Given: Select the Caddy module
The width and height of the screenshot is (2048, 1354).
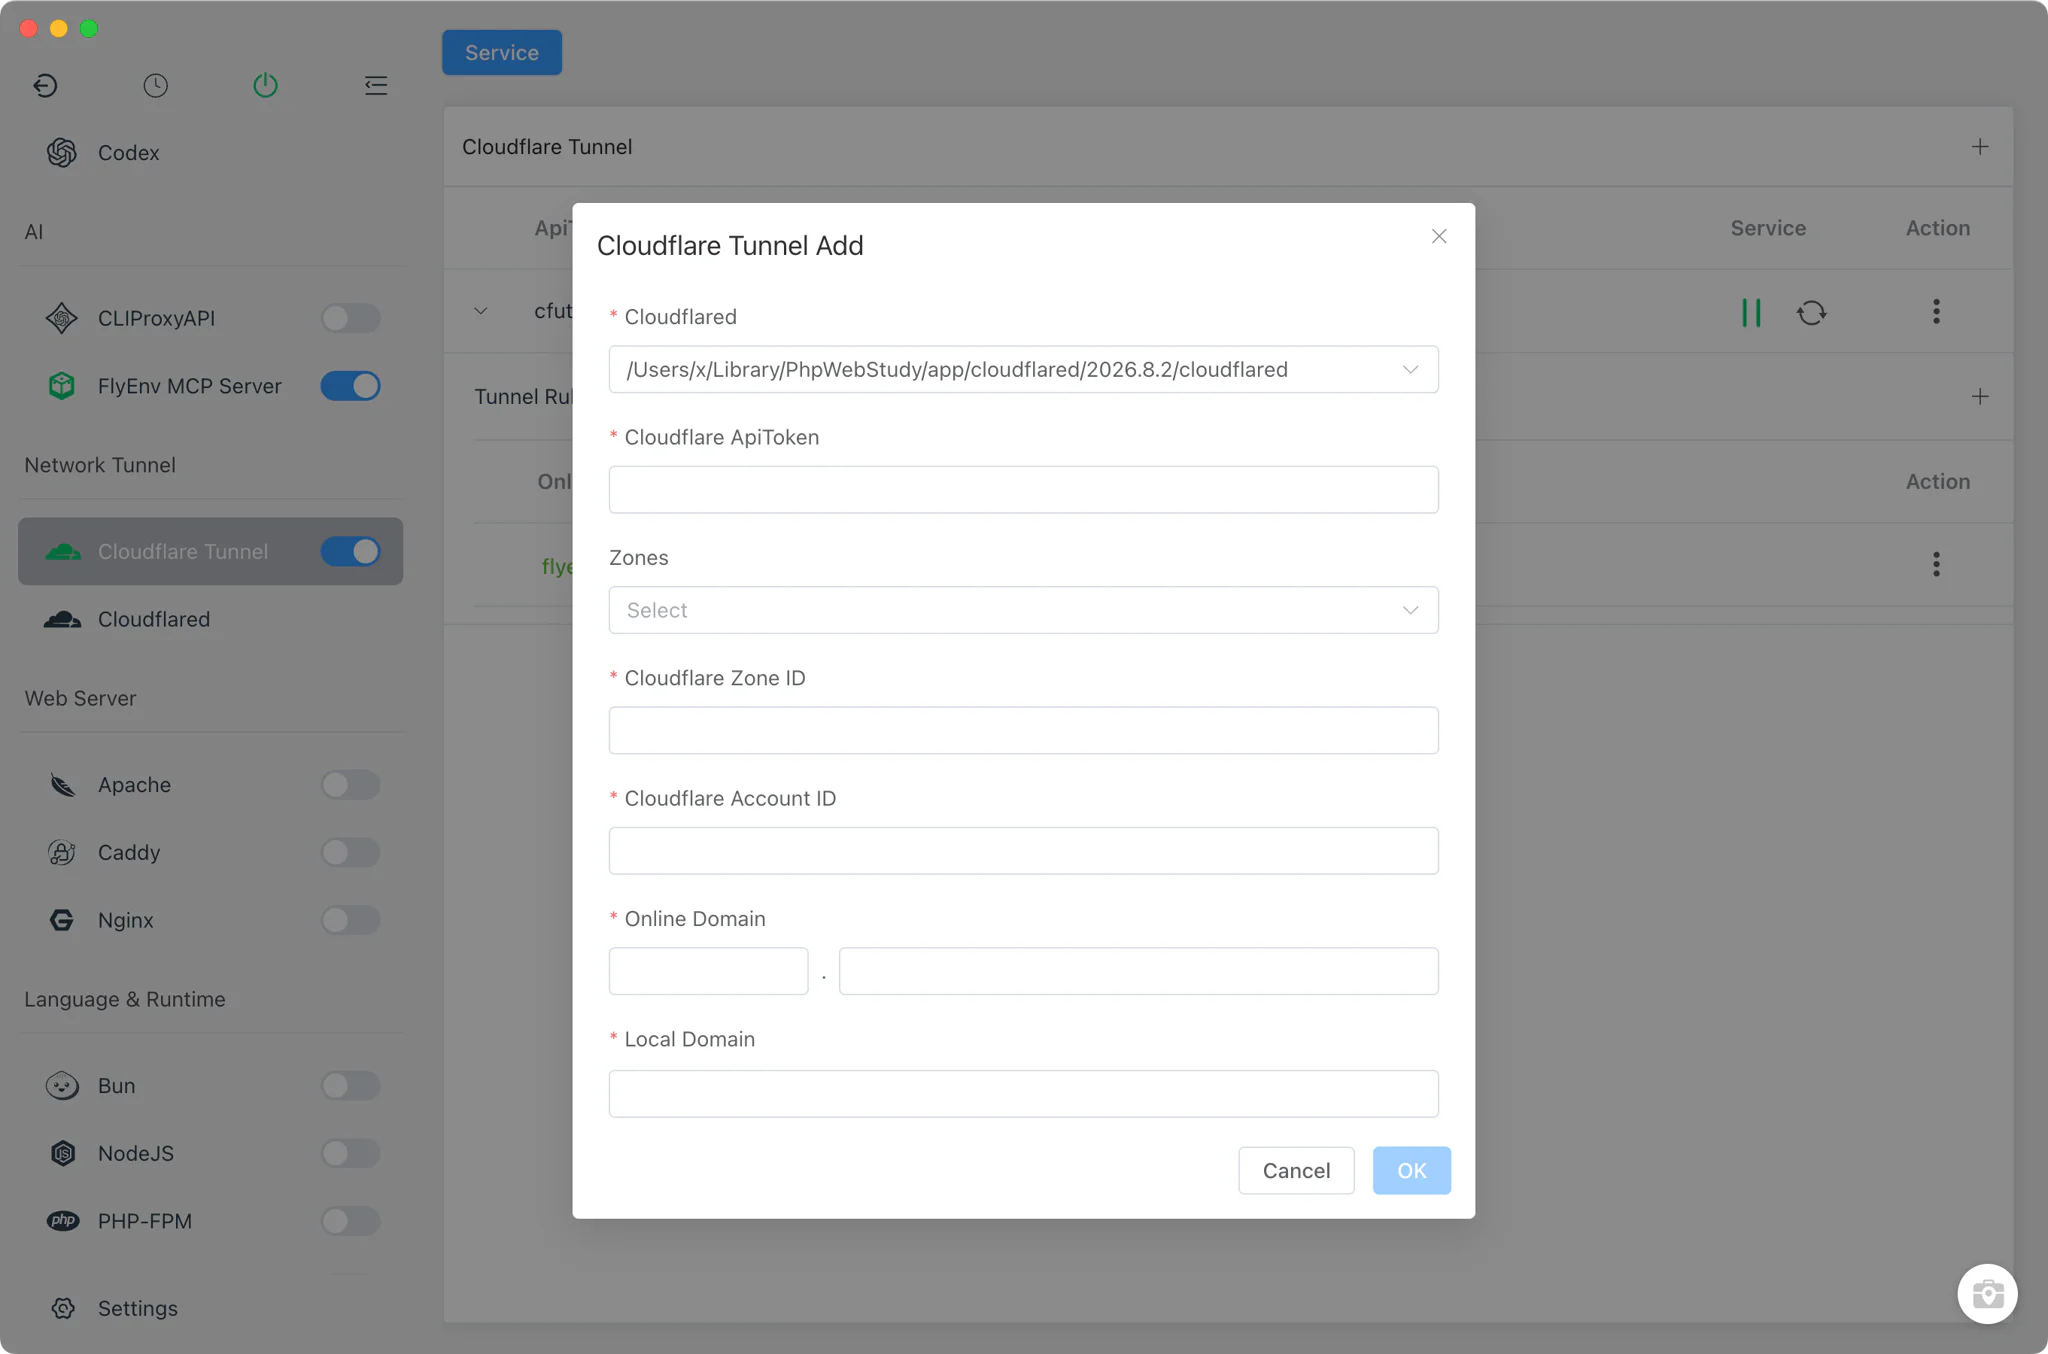Looking at the screenshot, I should click(128, 852).
